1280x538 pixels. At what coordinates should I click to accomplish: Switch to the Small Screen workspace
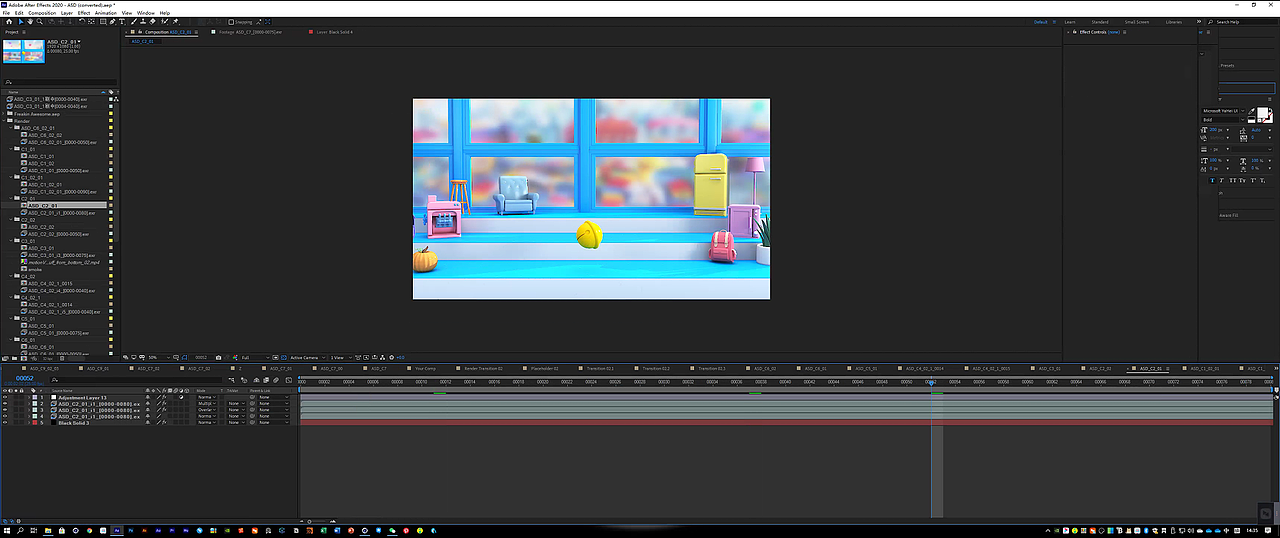[x=1137, y=21]
